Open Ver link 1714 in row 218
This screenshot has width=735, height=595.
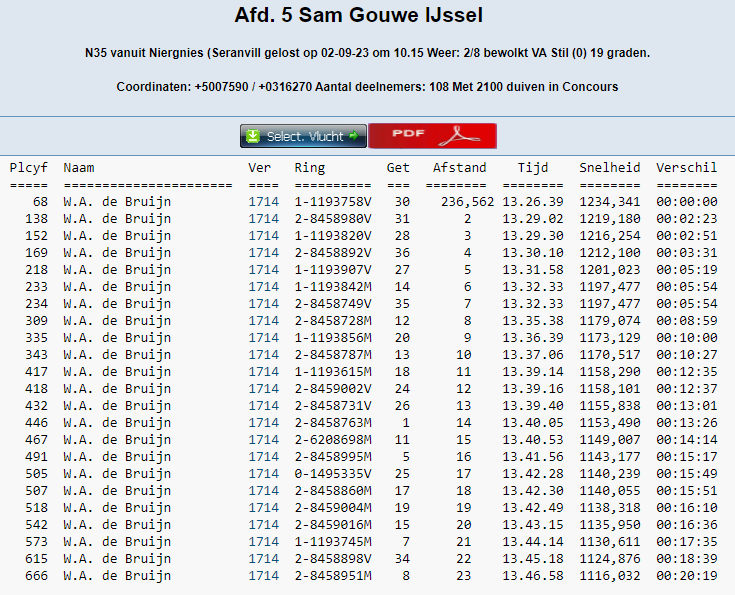click(263, 270)
